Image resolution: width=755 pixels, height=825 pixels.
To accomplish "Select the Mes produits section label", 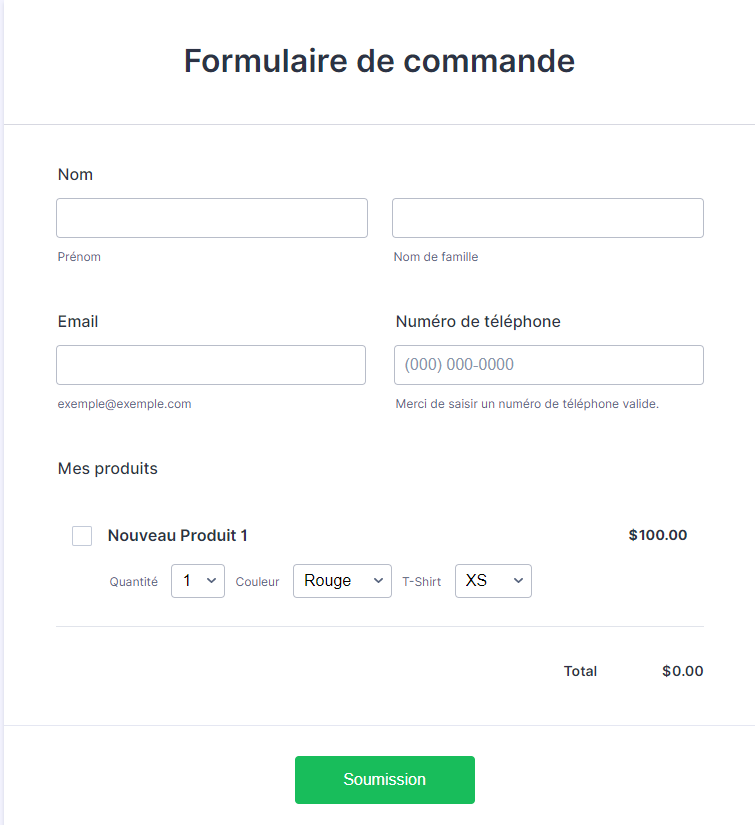I will pyautogui.click(x=108, y=469).
